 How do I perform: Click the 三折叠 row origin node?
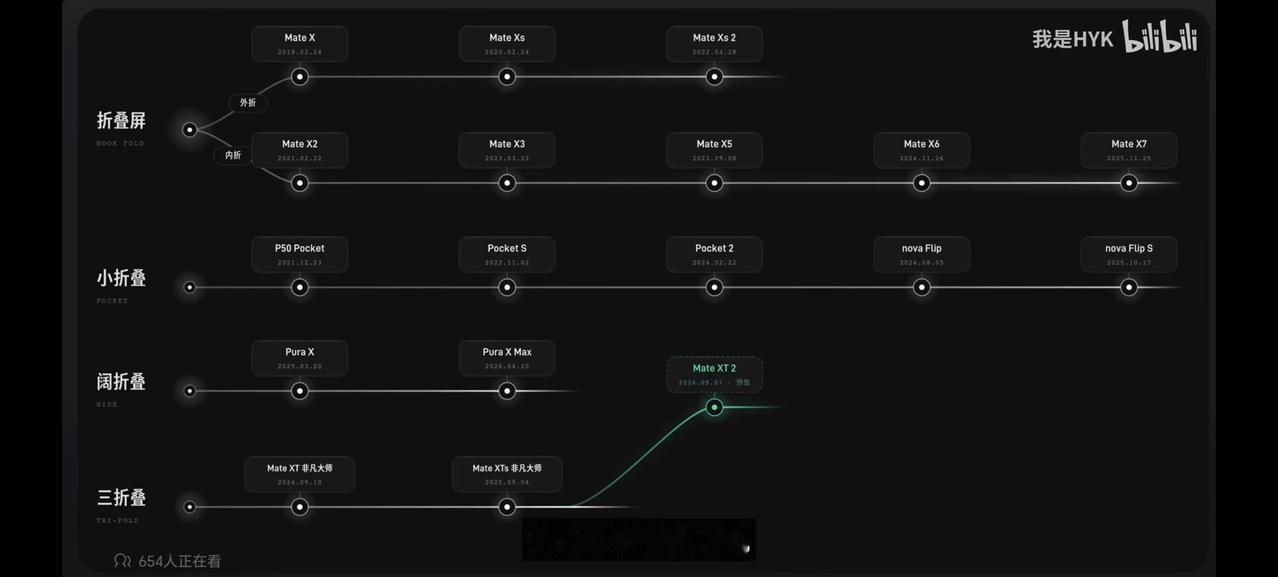(189, 507)
